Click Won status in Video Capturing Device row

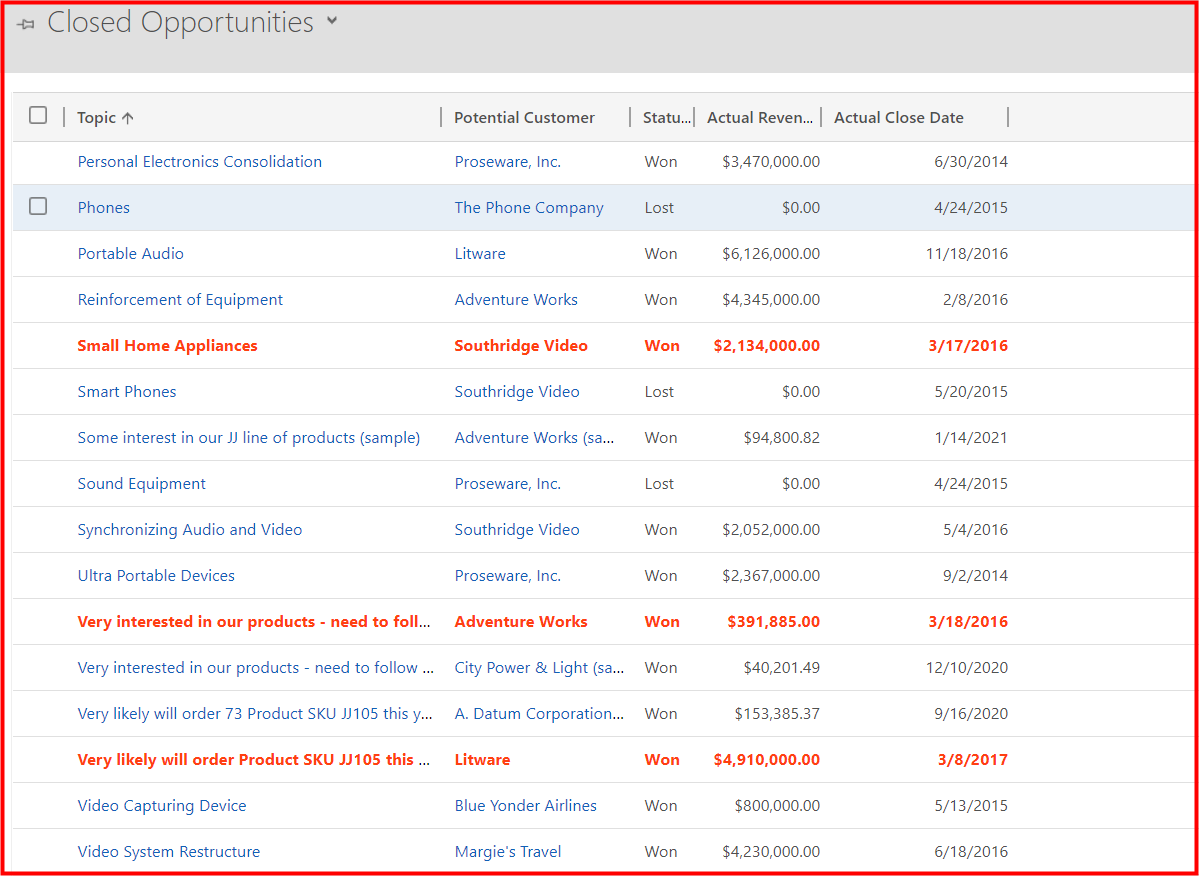tap(661, 806)
